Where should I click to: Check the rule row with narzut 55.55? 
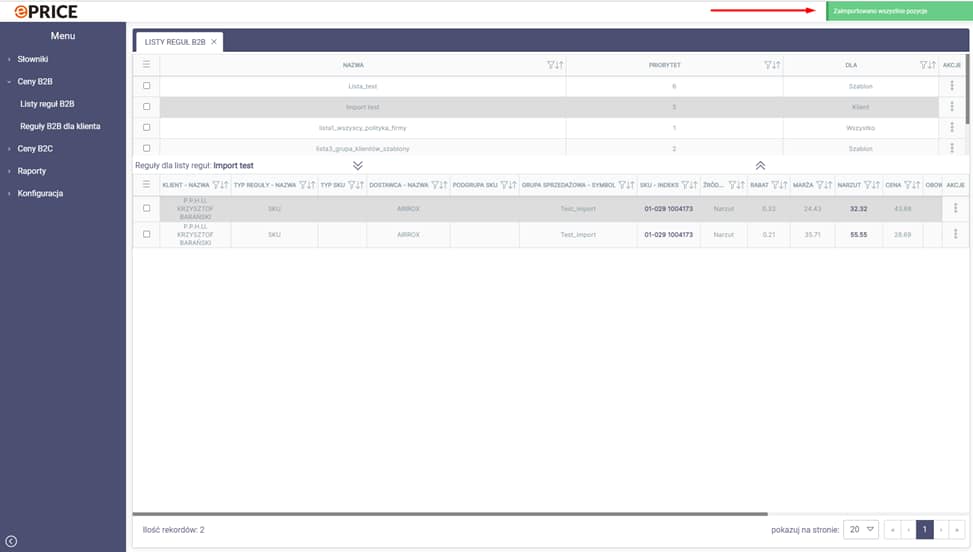[146, 234]
